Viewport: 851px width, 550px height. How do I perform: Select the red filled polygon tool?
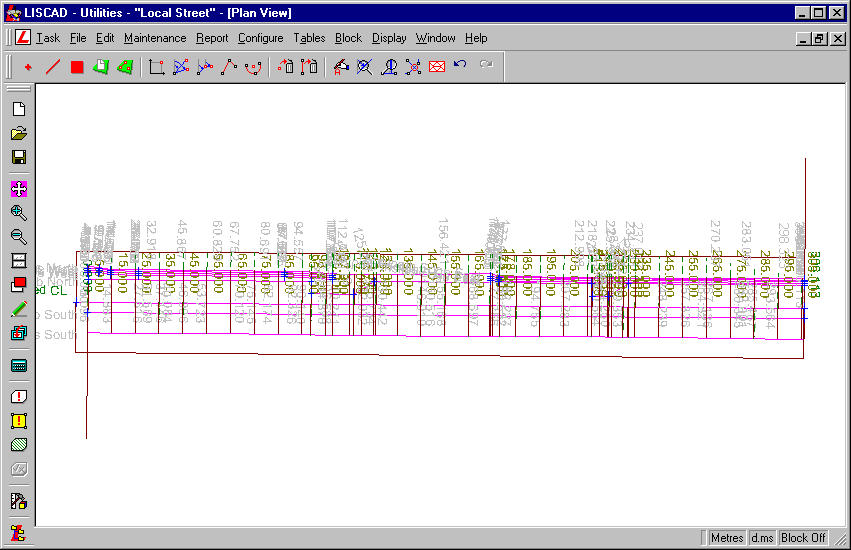pos(77,67)
